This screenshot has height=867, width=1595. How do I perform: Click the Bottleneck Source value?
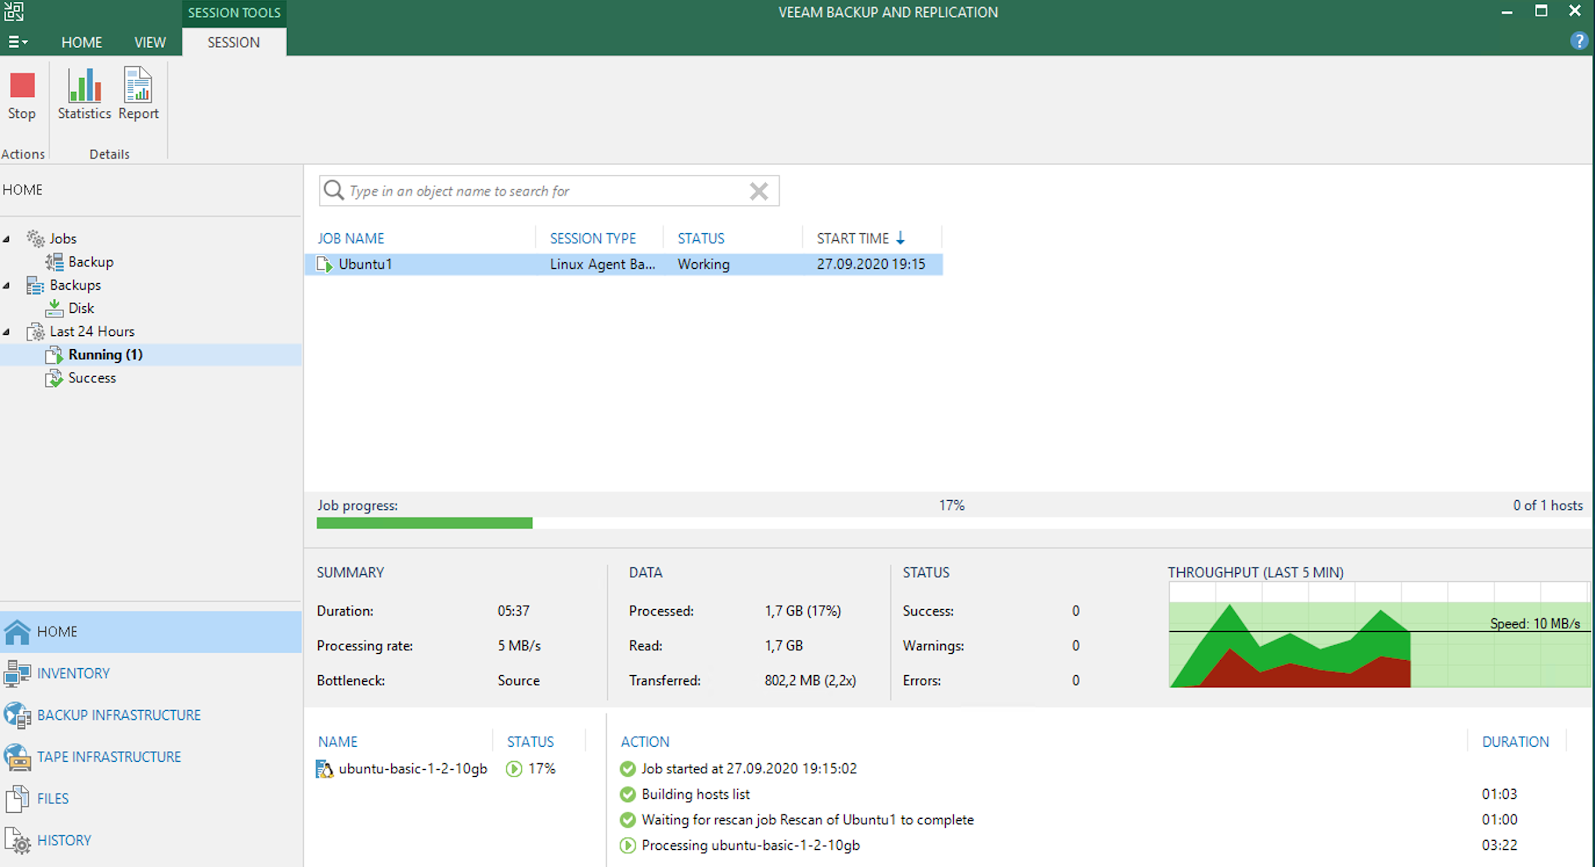[x=519, y=681]
